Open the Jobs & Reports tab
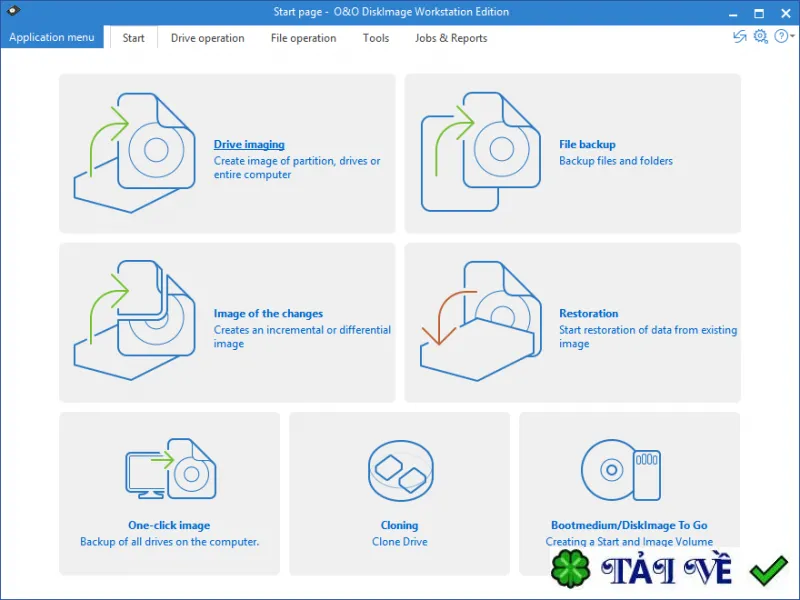 click(x=451, y=38)
